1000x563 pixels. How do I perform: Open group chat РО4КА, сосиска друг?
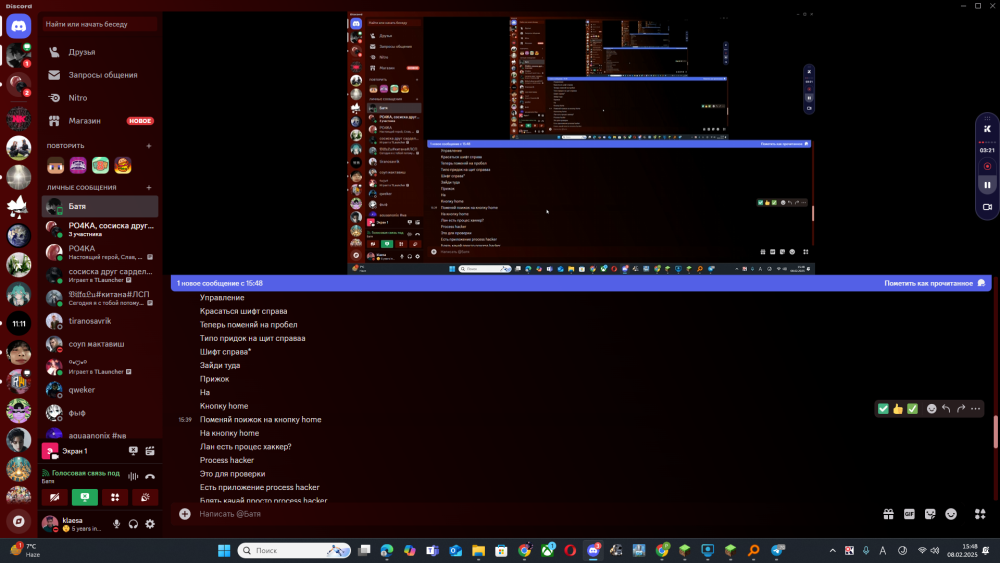(x=100, y=229)
